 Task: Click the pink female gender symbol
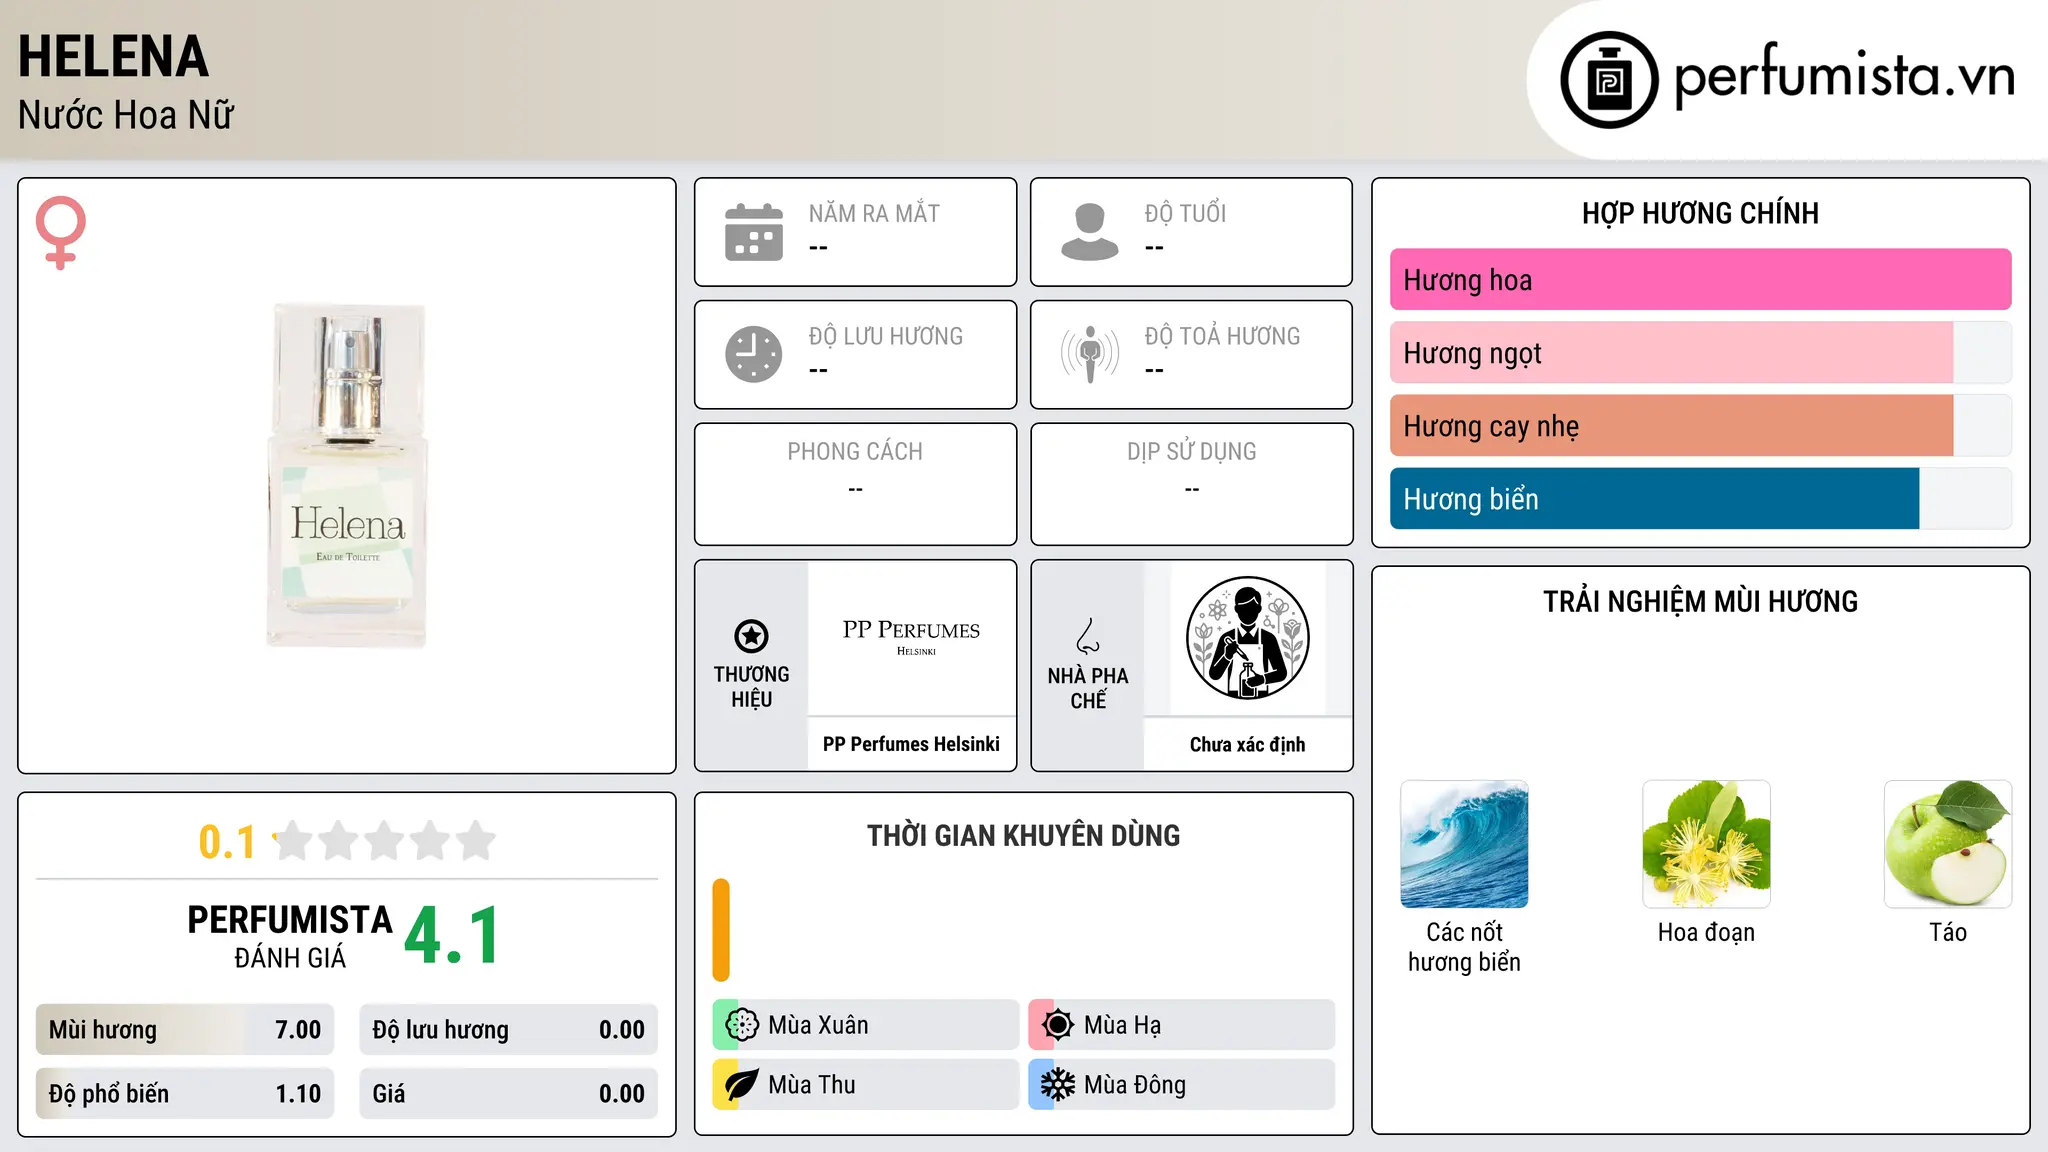61,232
